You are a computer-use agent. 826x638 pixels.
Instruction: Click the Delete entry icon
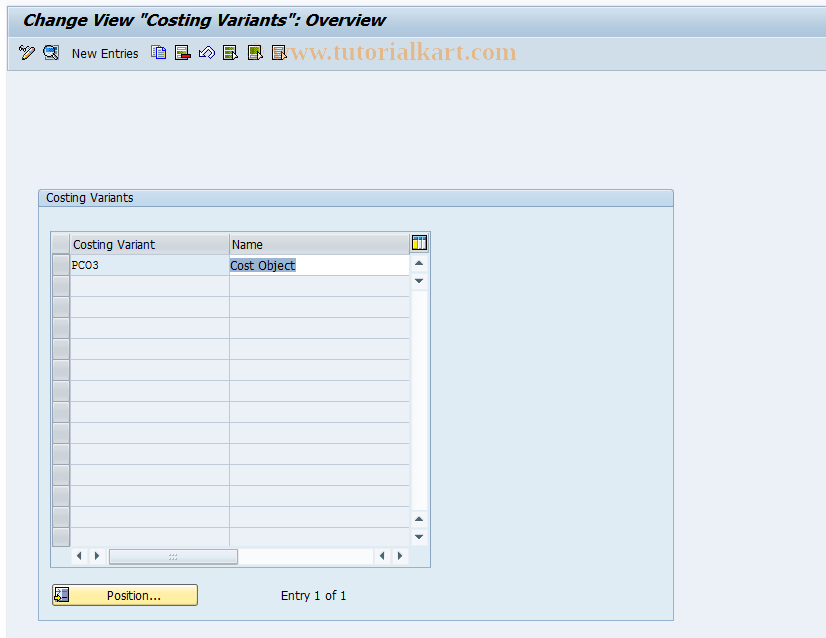point(183,52)
